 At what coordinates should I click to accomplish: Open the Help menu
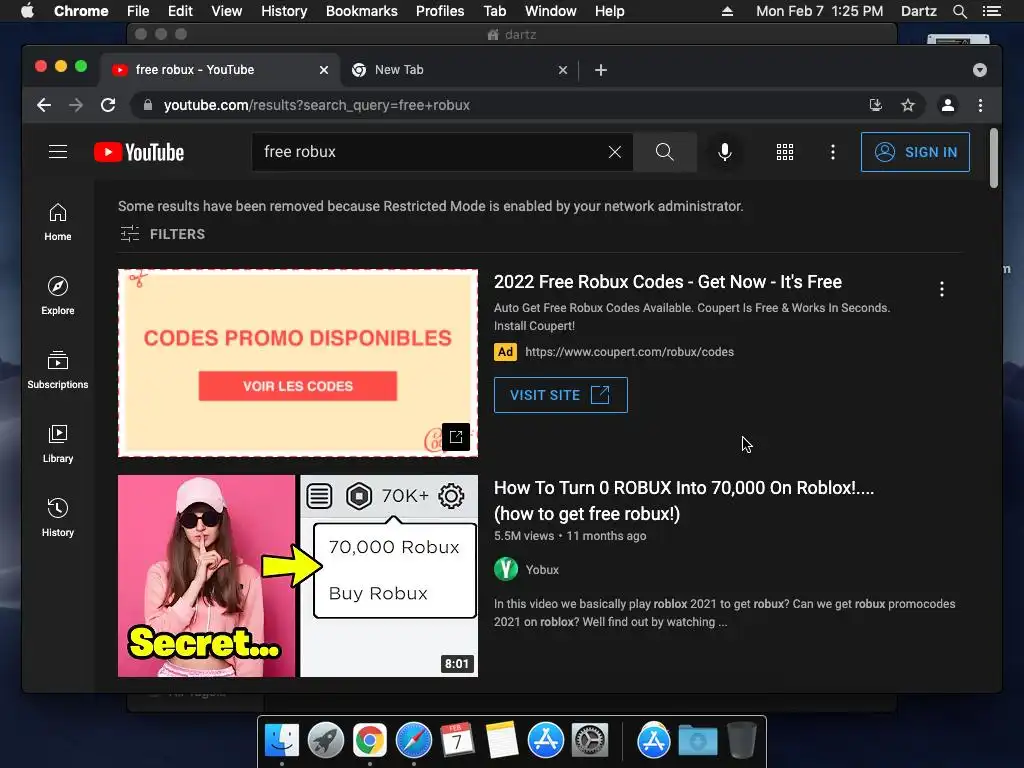coord(609,11)
